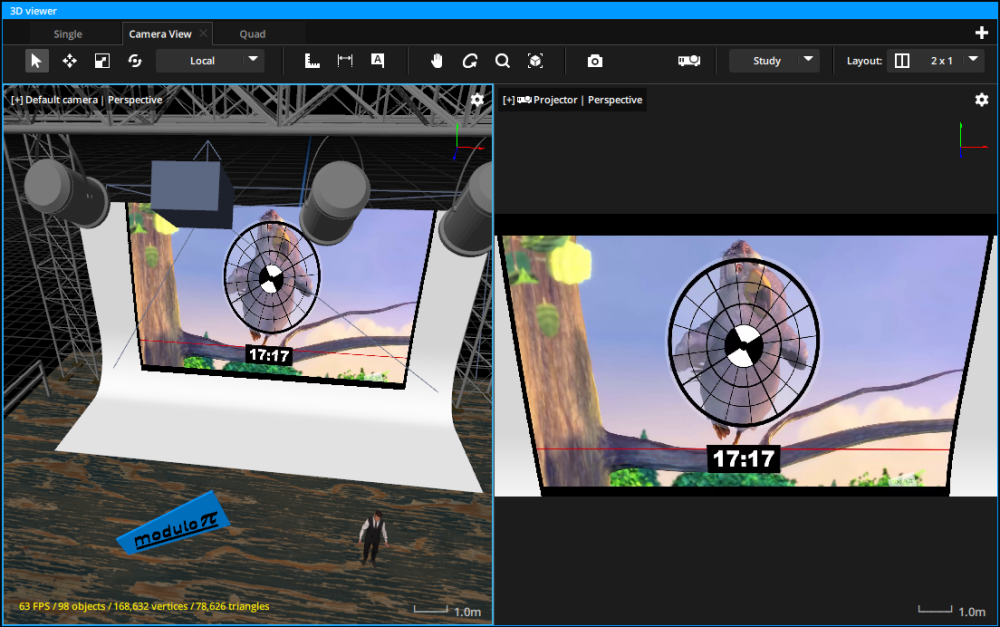Select the Rotate transform tool
Image resolution: width=1000 pixels, height=627 pixels.
pos(135,60)
